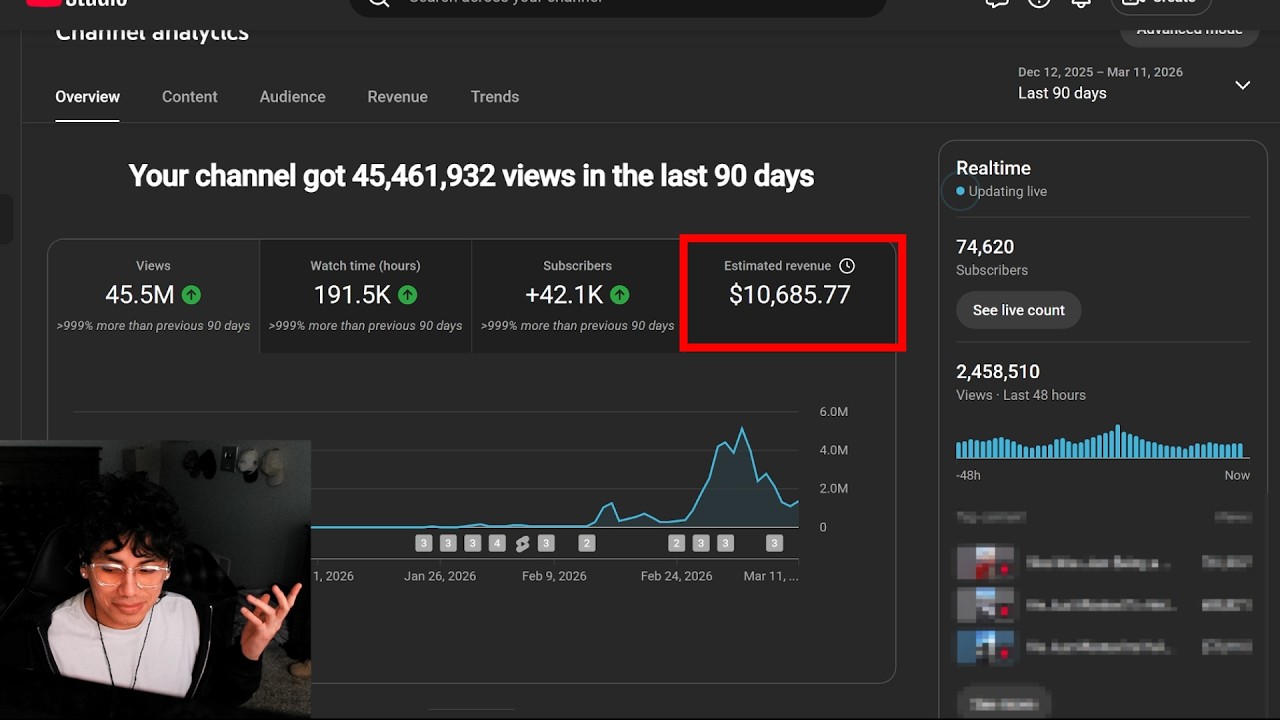Click the blue Updating live dot
This screenshot has height=720, width=1280.
click(x=961, y=191)
